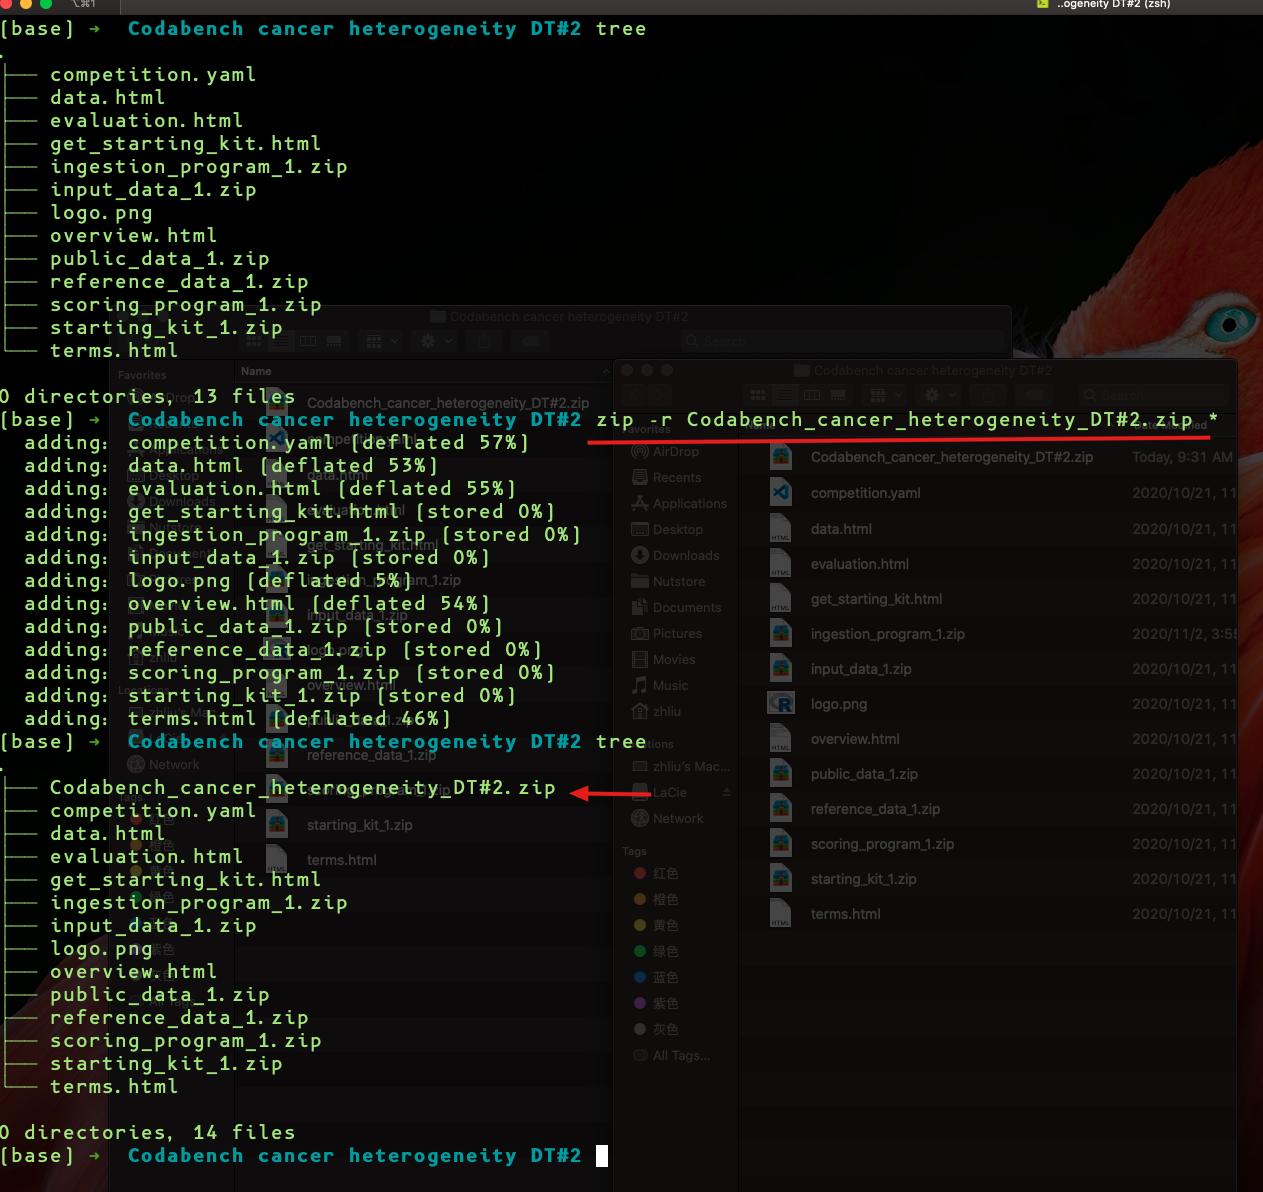This screenshot has width=1263, height=1192.
Task: Open AirDrop in the Finder sidebar
Action: [675, 451]
